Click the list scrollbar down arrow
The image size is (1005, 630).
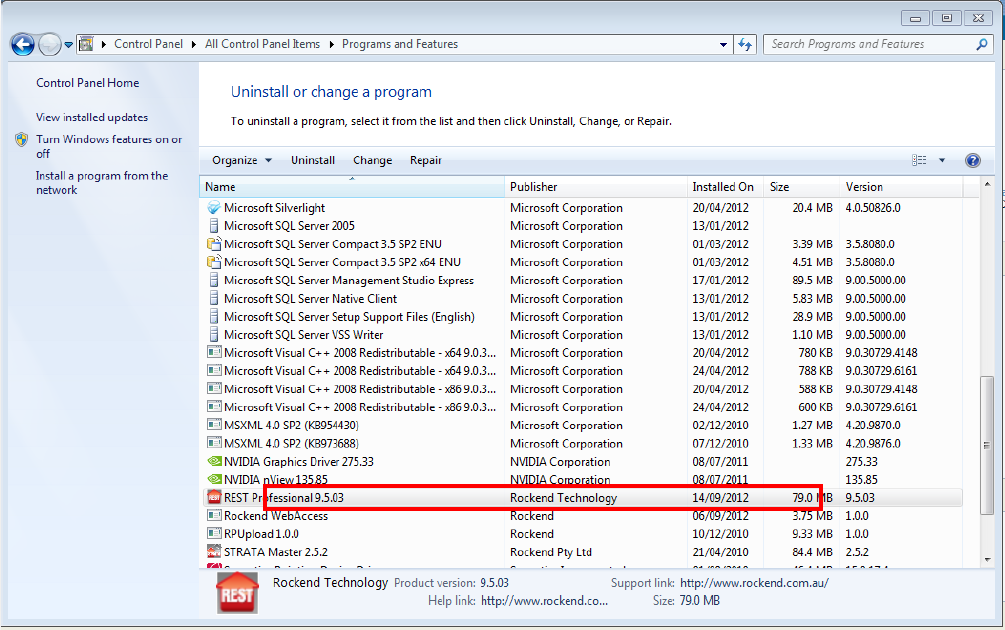tap(987, 560)
